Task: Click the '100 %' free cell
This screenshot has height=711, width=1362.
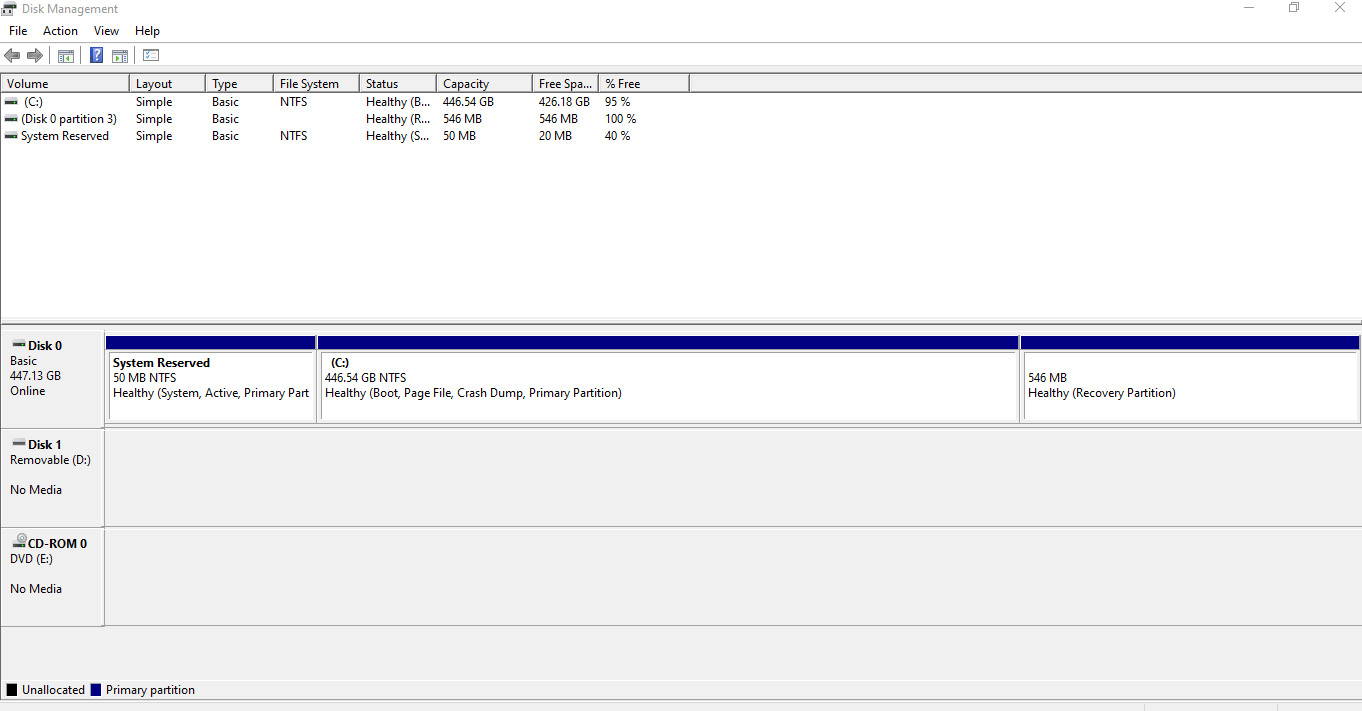Action: pos(621,119)
